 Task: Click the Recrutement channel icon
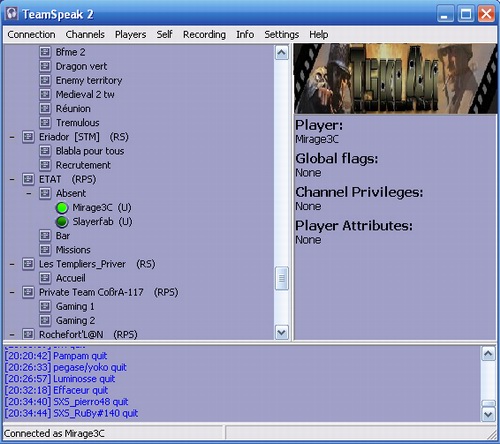[x=45, y=165]
